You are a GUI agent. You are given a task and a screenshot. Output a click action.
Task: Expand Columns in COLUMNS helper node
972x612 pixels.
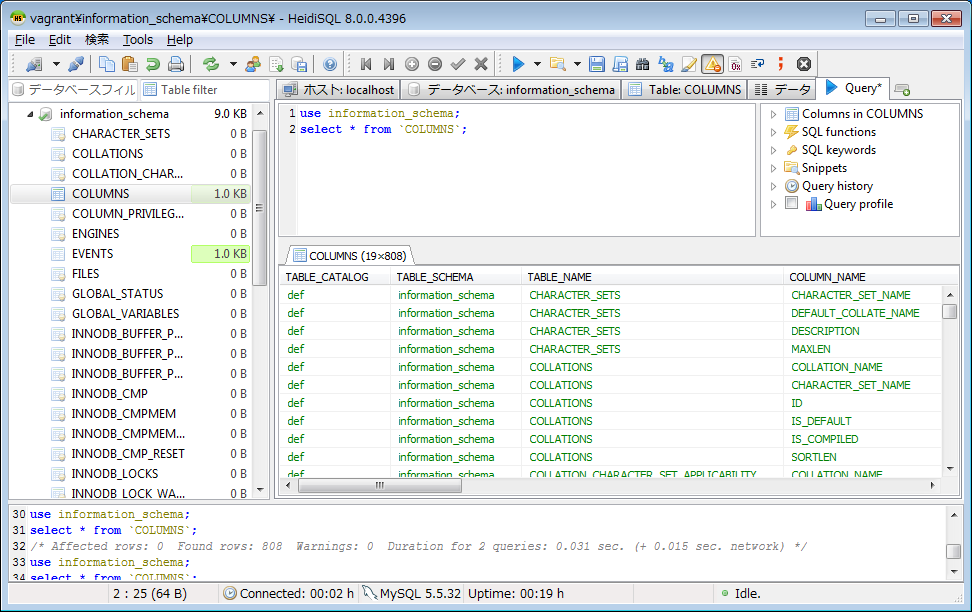[773, 114]
